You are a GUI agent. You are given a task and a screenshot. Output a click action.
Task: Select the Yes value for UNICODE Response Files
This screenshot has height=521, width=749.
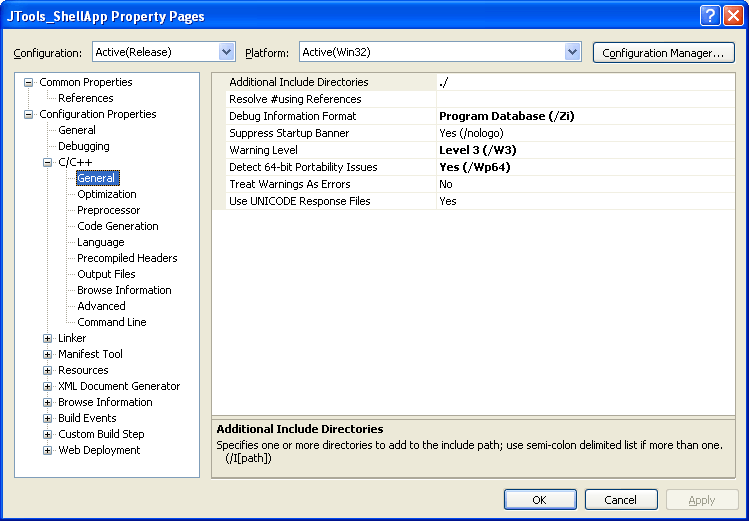click(x=586, y=201)
